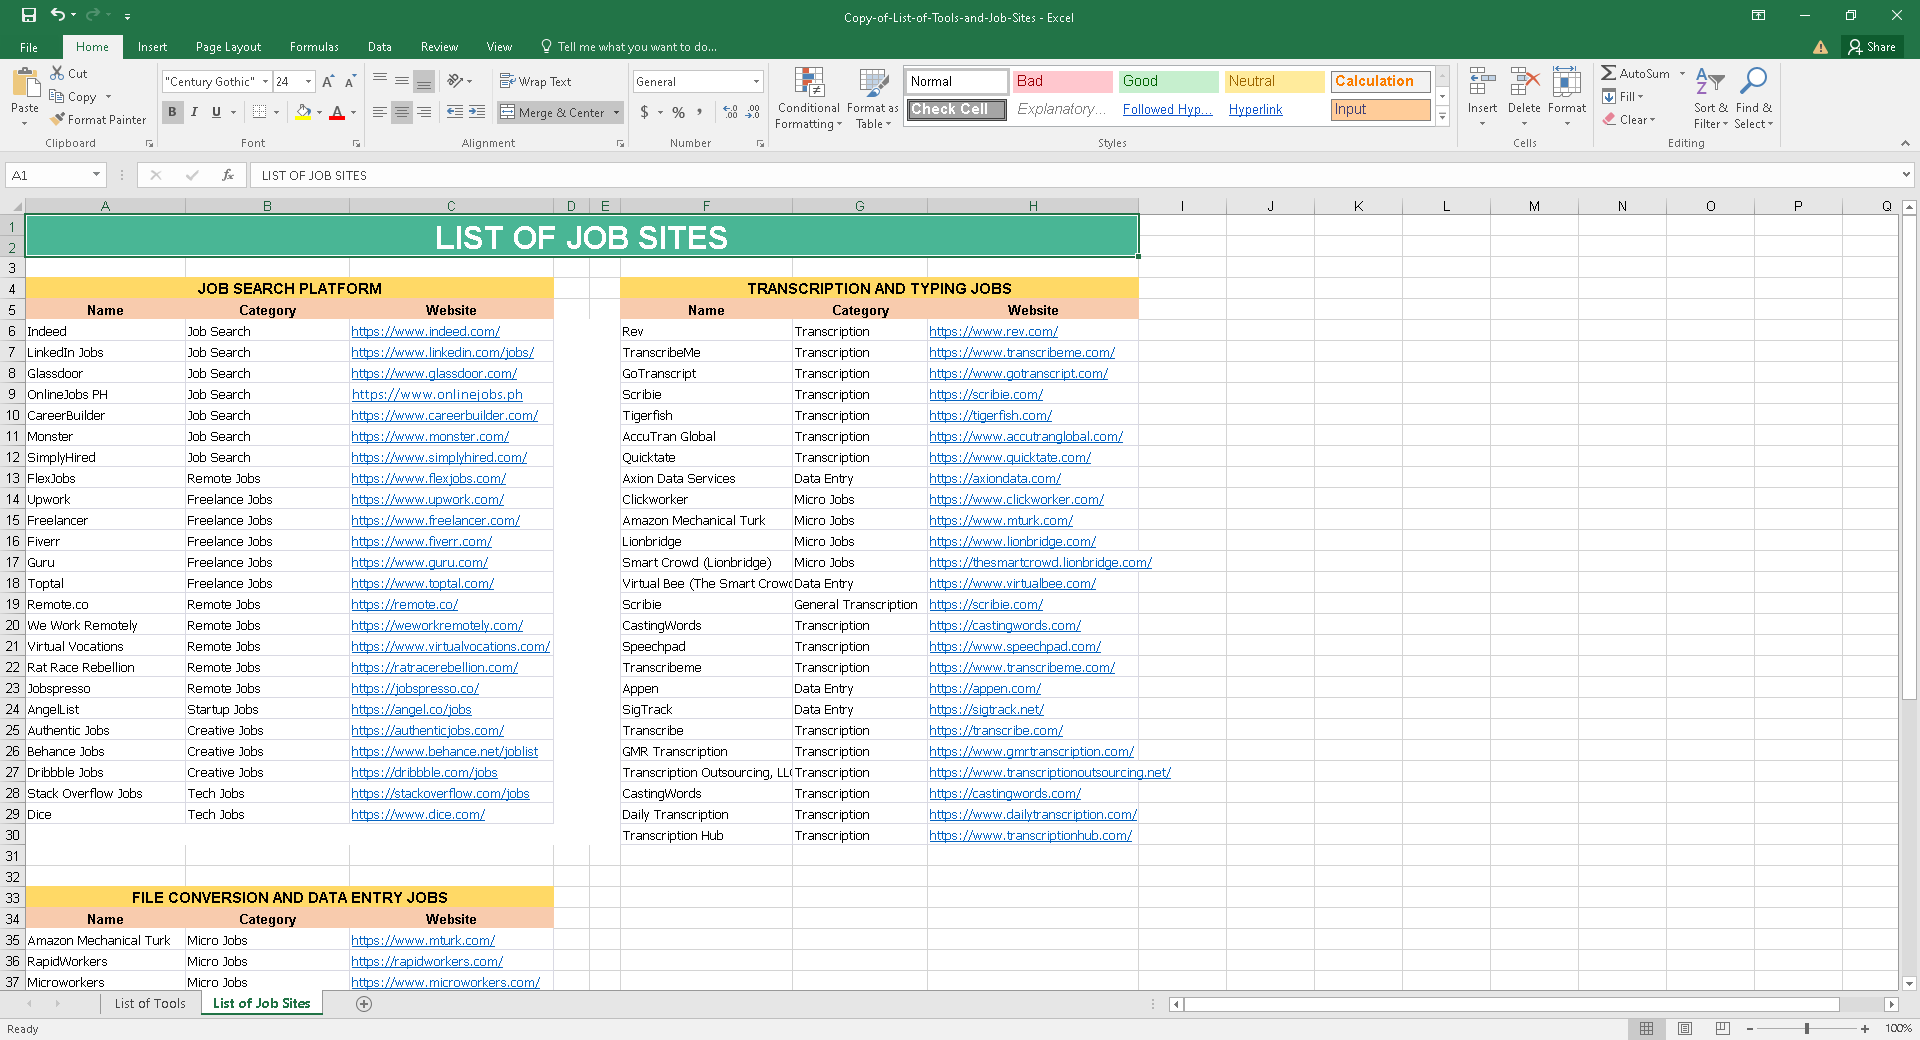Click the Insert Function fx button
The width and height of the screenshot is (1920, 1040).
point(228,175)
